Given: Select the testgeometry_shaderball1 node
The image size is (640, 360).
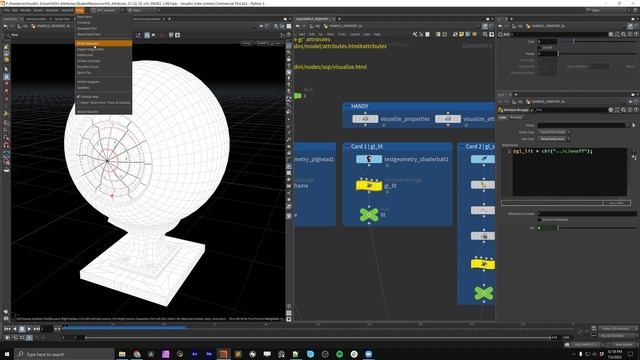Looking at the screenshot, I should [x=369, y=159].
